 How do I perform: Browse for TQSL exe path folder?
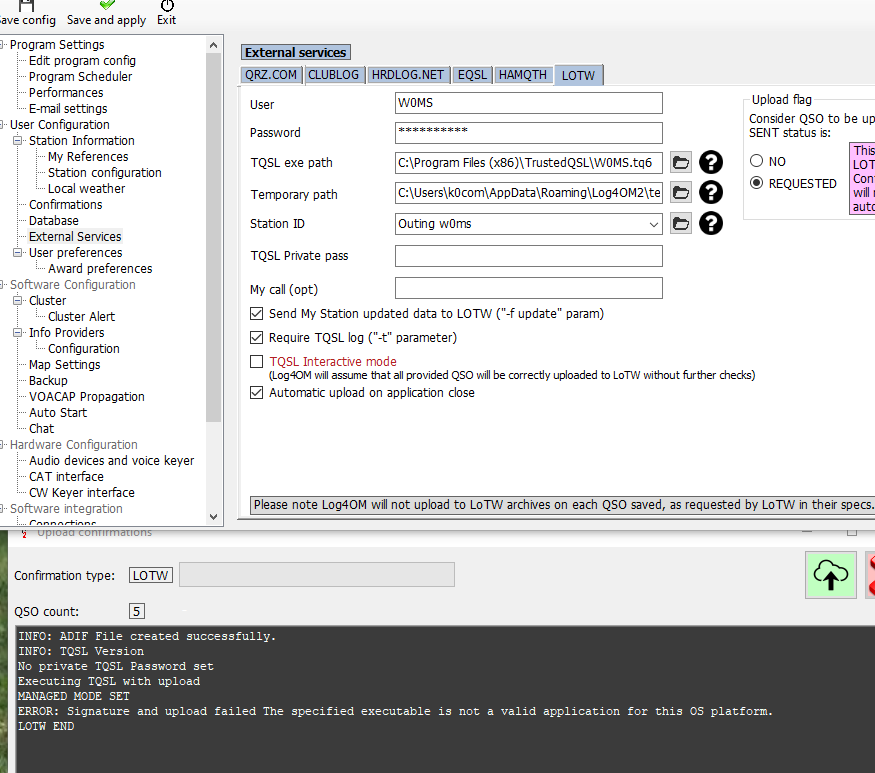pos(680,162)
